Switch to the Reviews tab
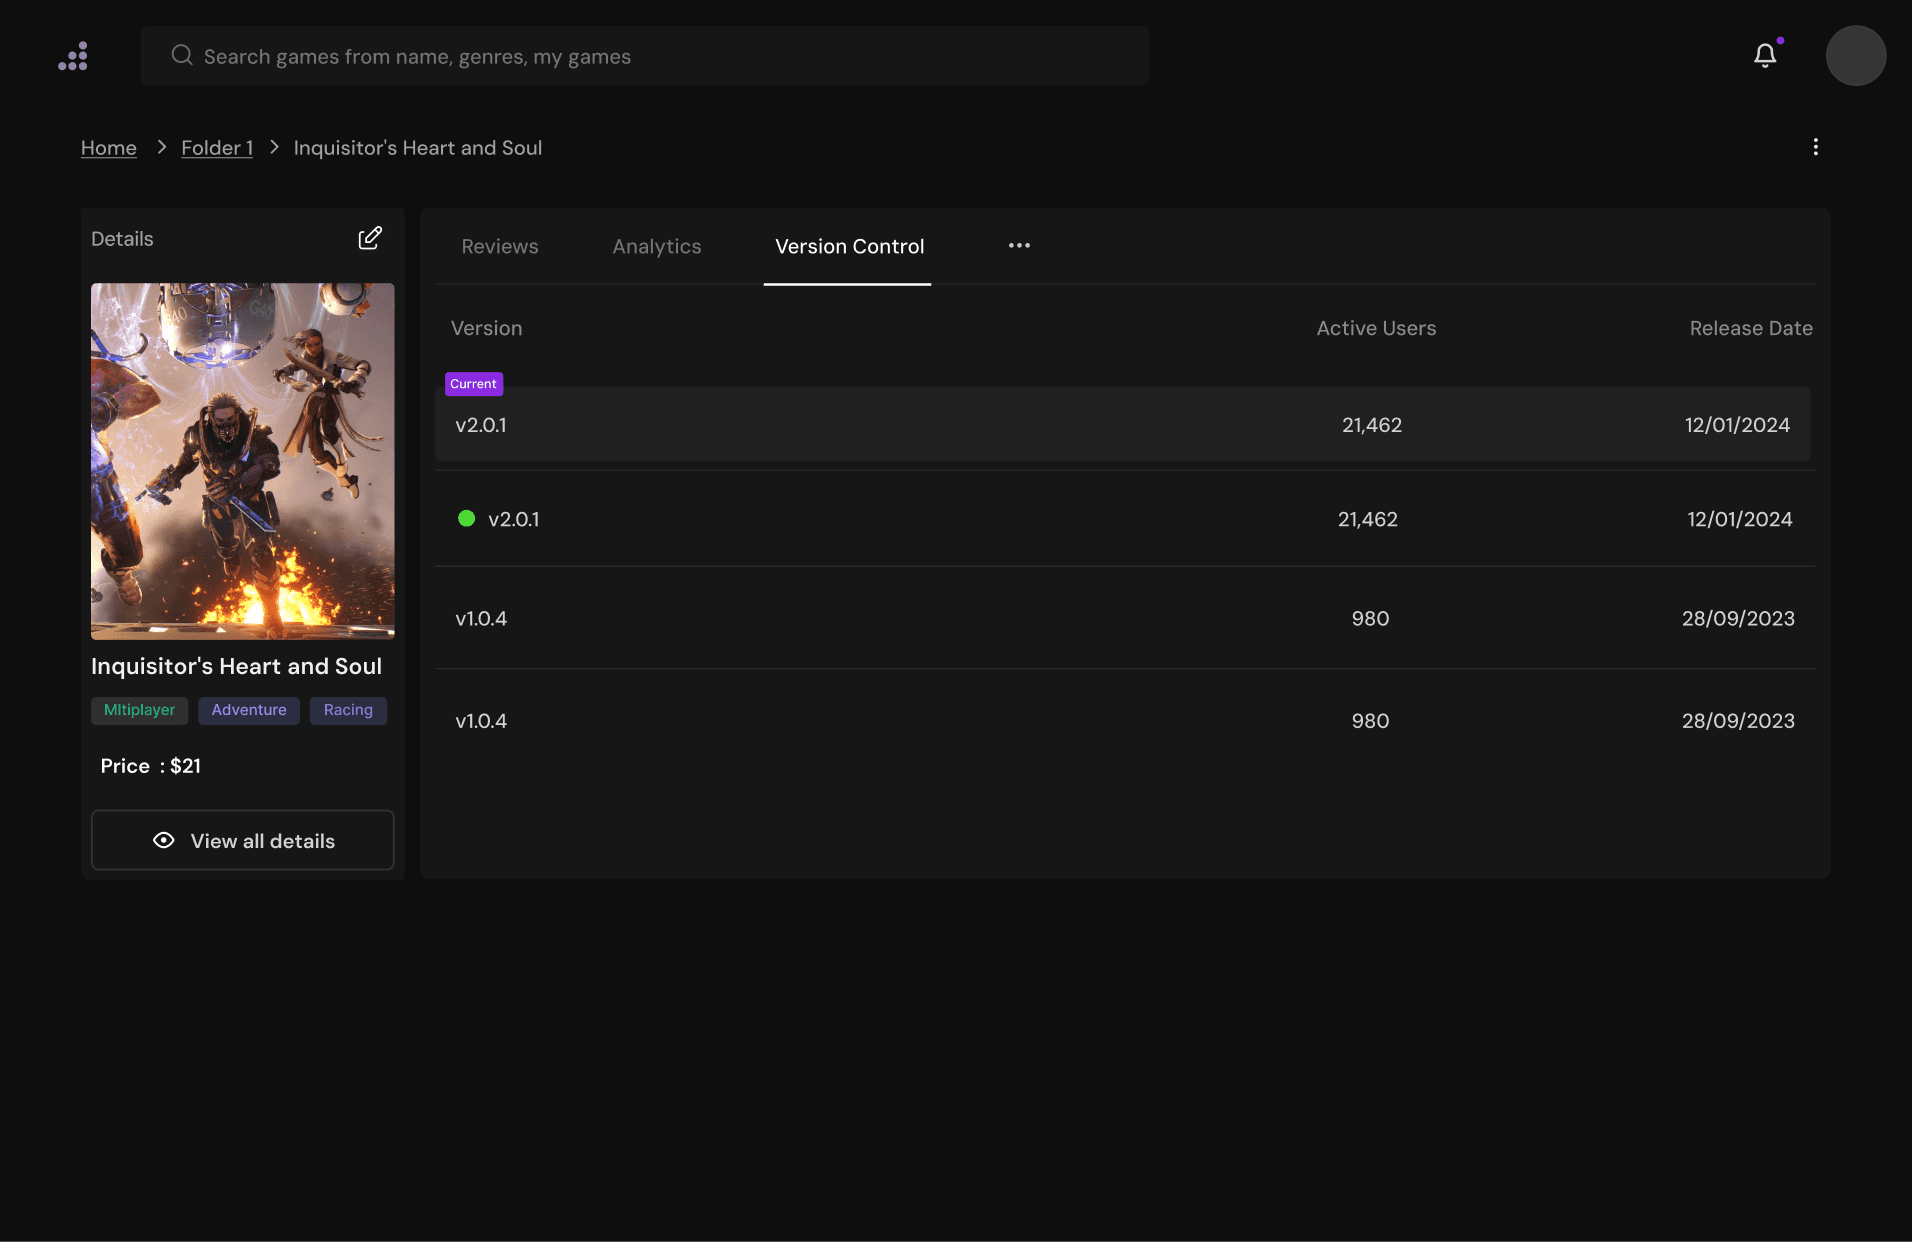Image resolution: width=1912 pixels, height=1242 pixels. pyautogui.click(x=500, y=246)
